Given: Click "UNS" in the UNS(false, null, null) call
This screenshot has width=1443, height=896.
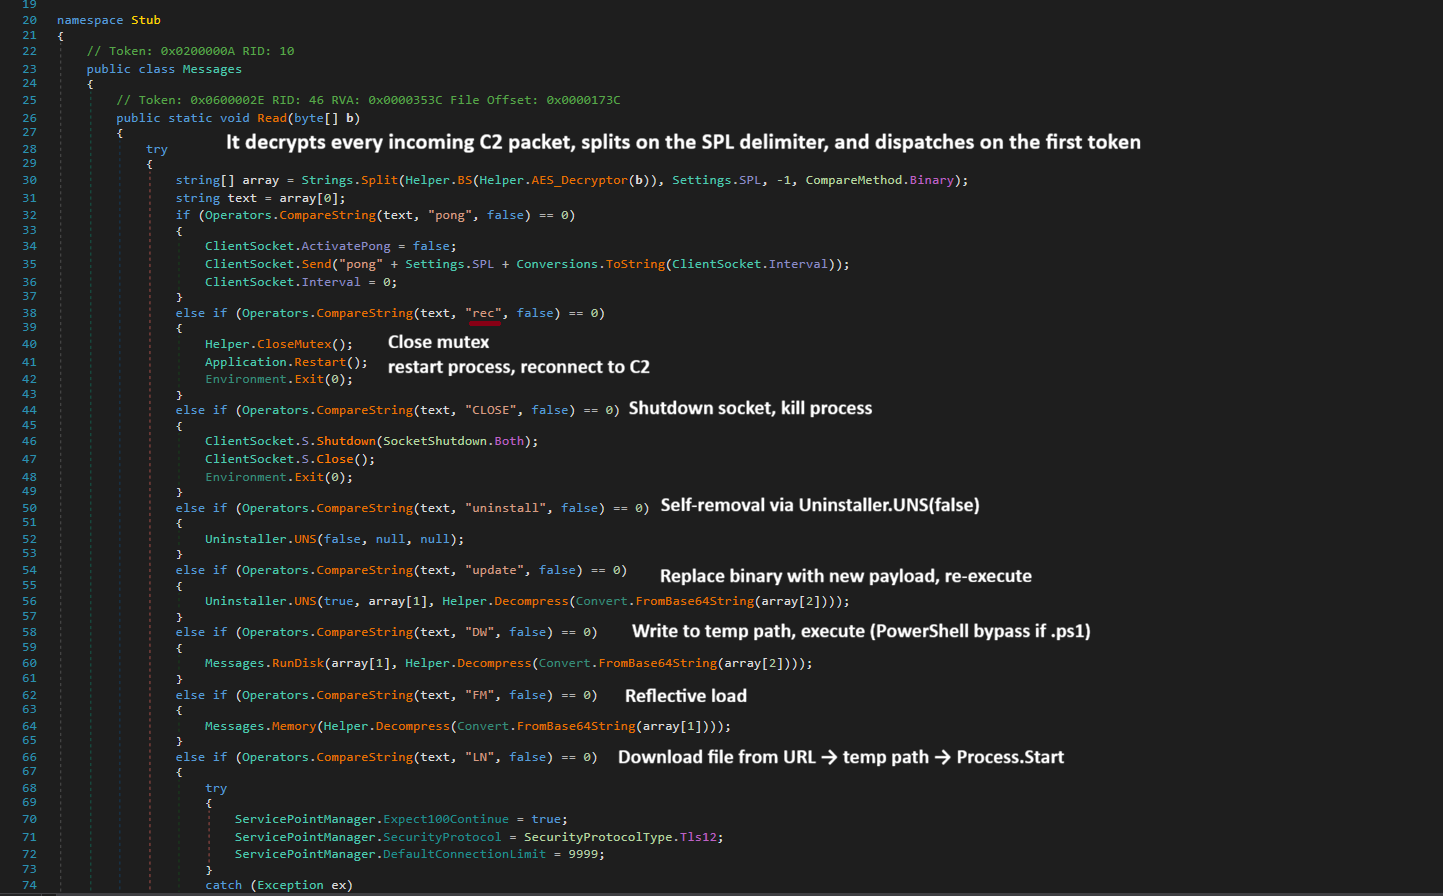Looking at the screenshot, I should click(305, 539).
